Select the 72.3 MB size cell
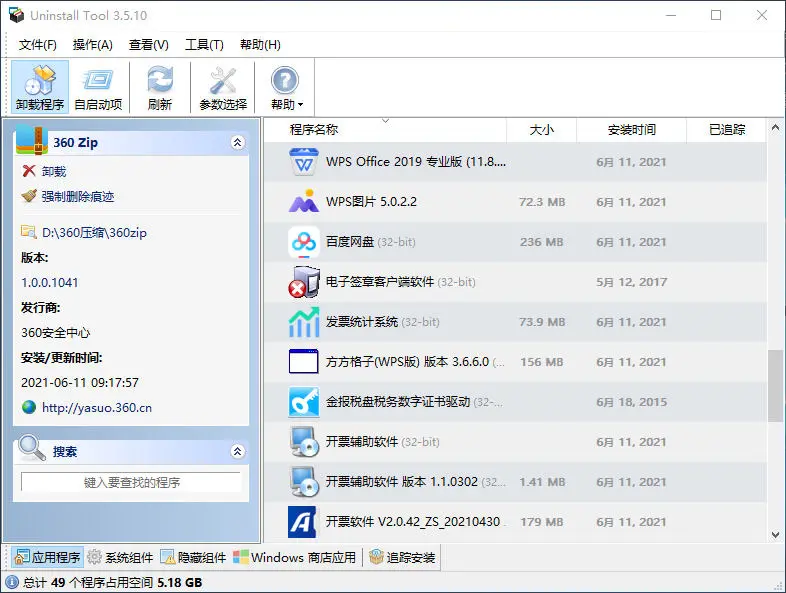The image size is (786, 593). (542, 202)
